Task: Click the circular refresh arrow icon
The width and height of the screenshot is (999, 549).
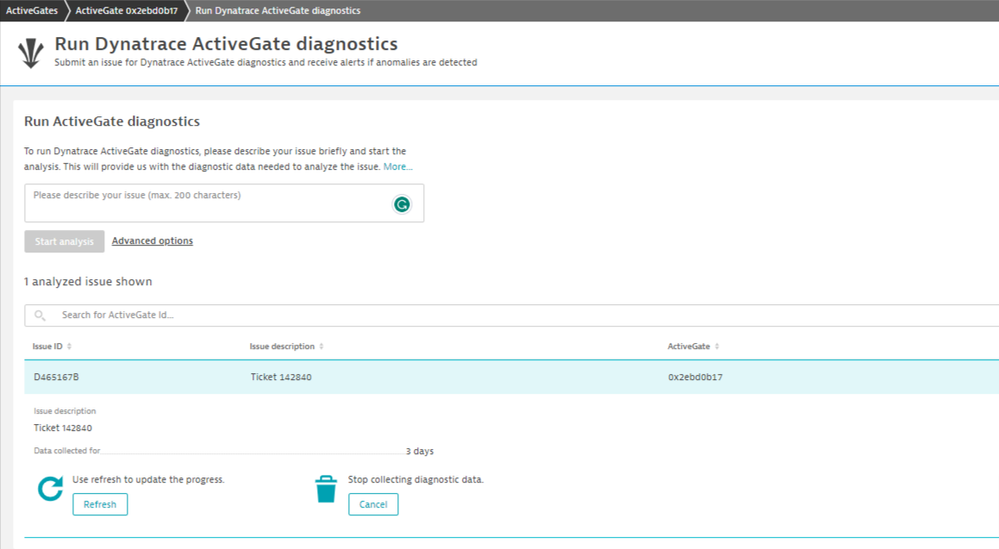Action: point(50,489)
